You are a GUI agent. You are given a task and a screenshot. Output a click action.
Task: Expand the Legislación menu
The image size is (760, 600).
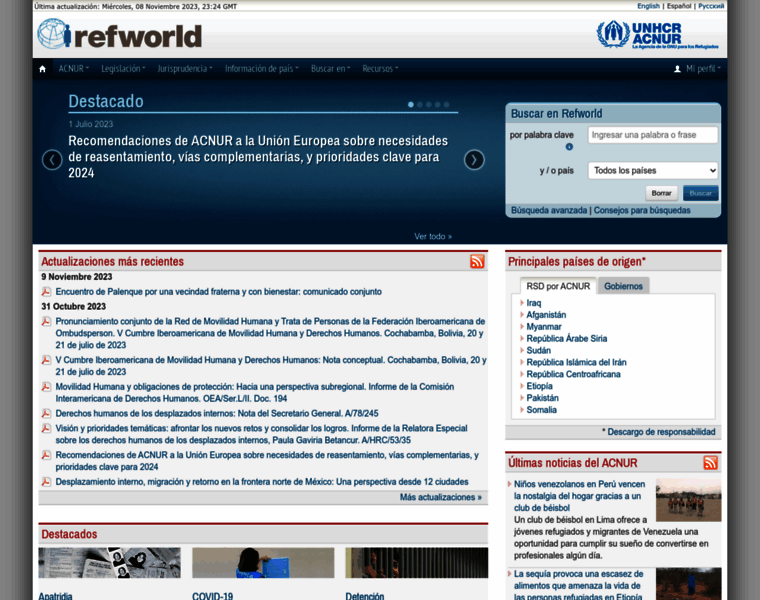tap(123, 69)
